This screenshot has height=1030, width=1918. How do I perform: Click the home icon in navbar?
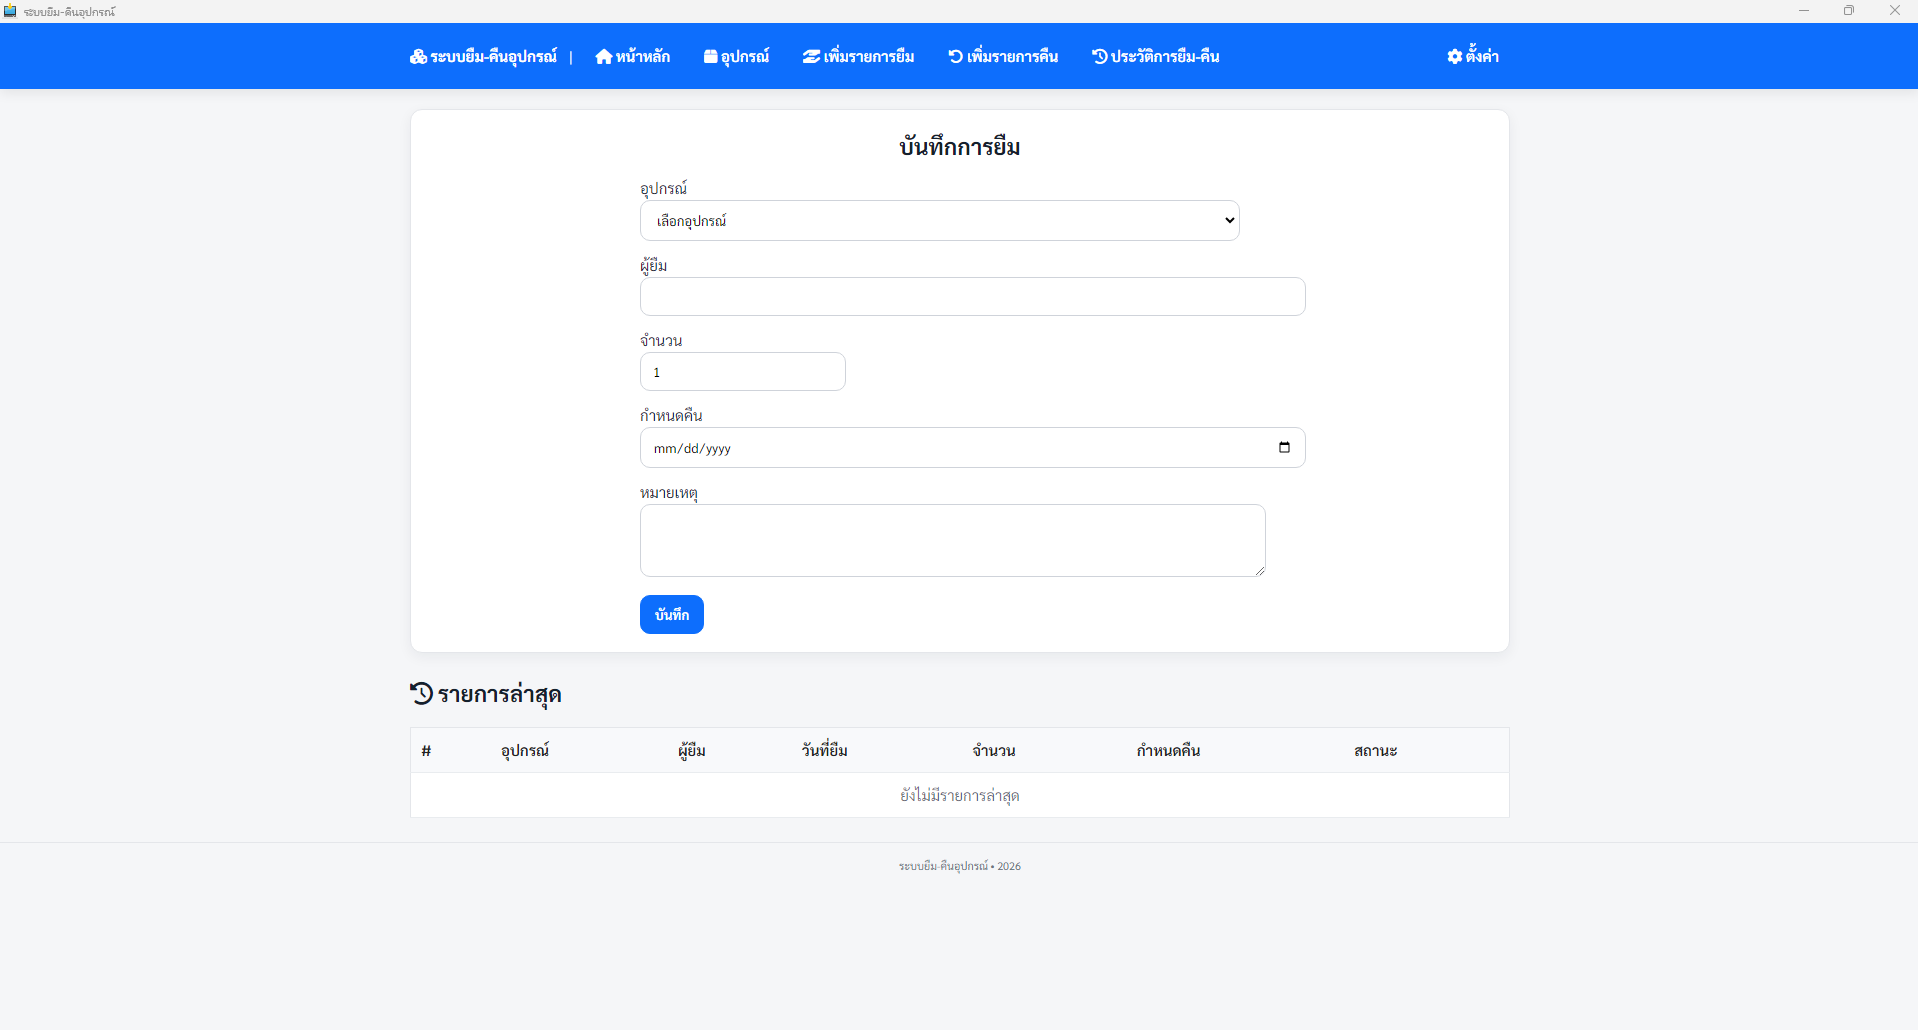pos(603,57)
